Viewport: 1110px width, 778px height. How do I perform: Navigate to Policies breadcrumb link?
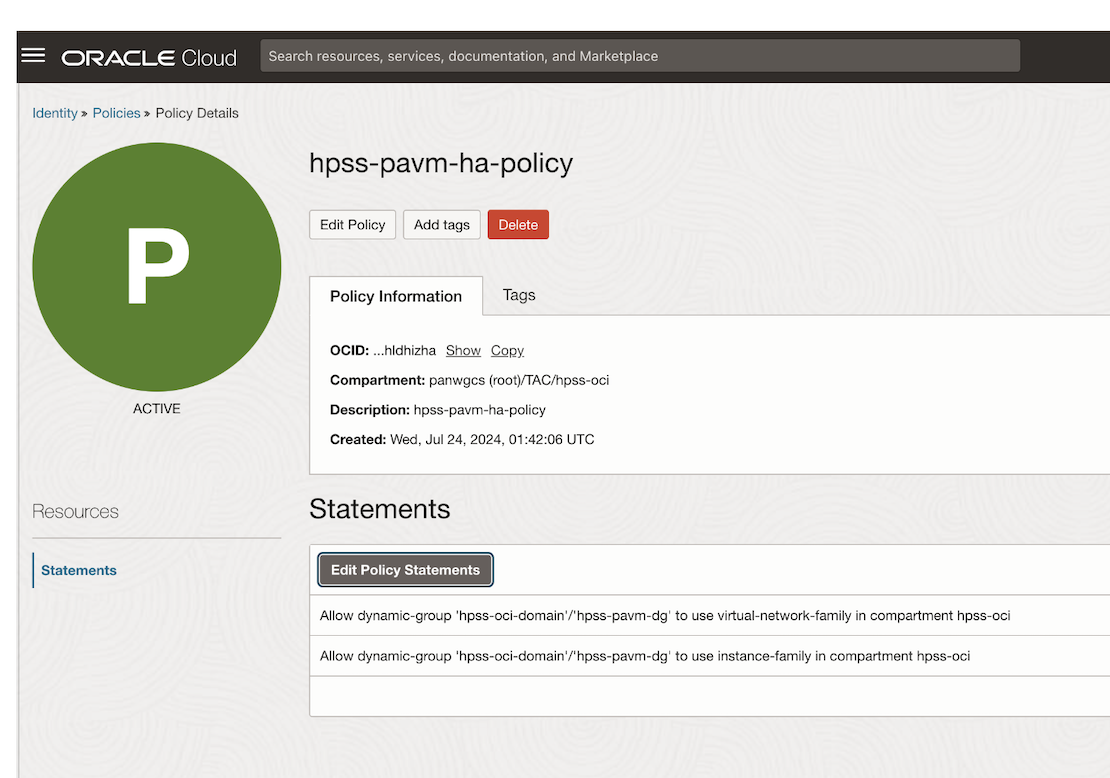[116, 113]
